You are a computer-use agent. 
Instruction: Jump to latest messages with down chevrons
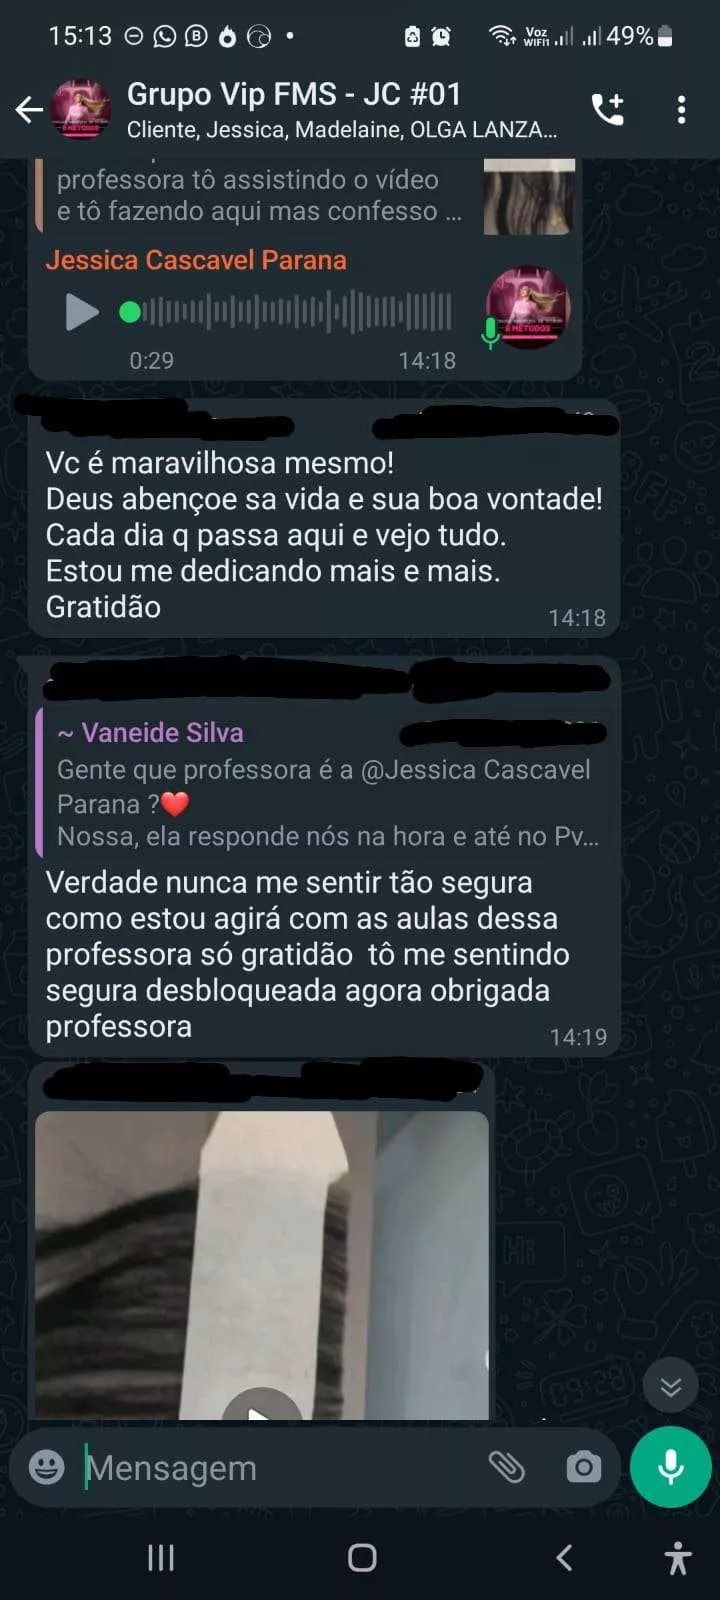(670, 1385)
